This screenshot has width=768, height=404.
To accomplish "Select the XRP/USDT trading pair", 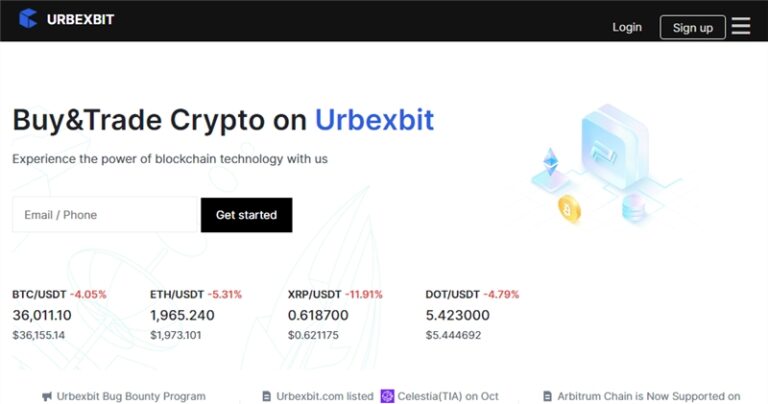I will [314, 295].
